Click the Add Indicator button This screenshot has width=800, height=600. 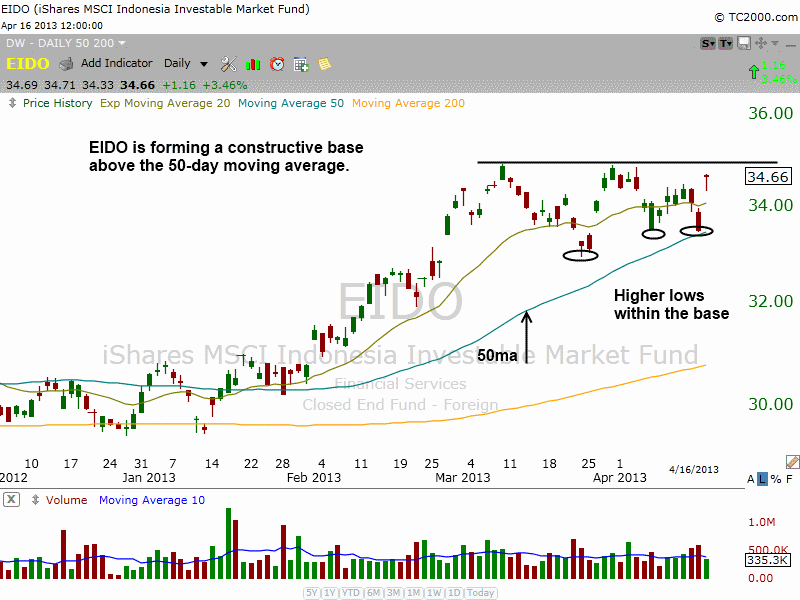click(x=117, y=63)
